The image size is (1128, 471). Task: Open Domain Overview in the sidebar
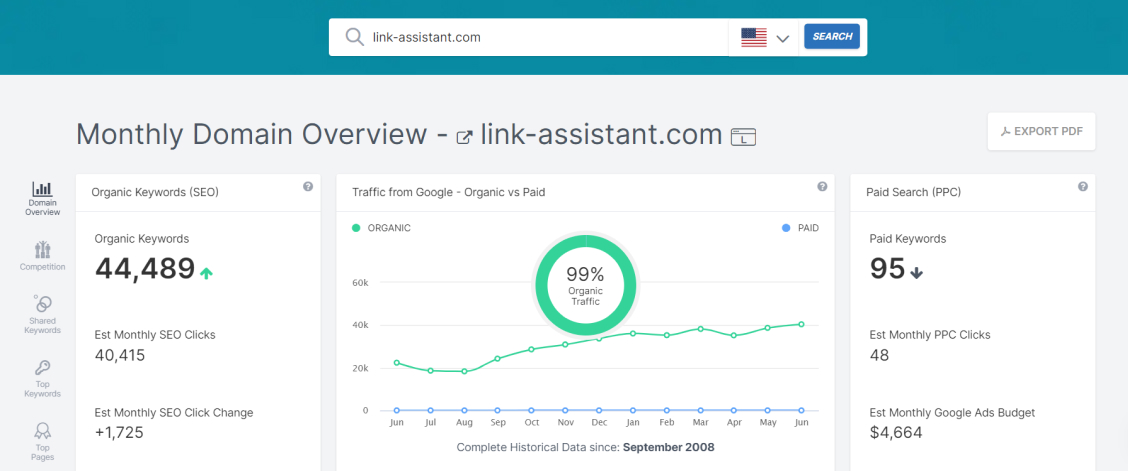point(42,198)
